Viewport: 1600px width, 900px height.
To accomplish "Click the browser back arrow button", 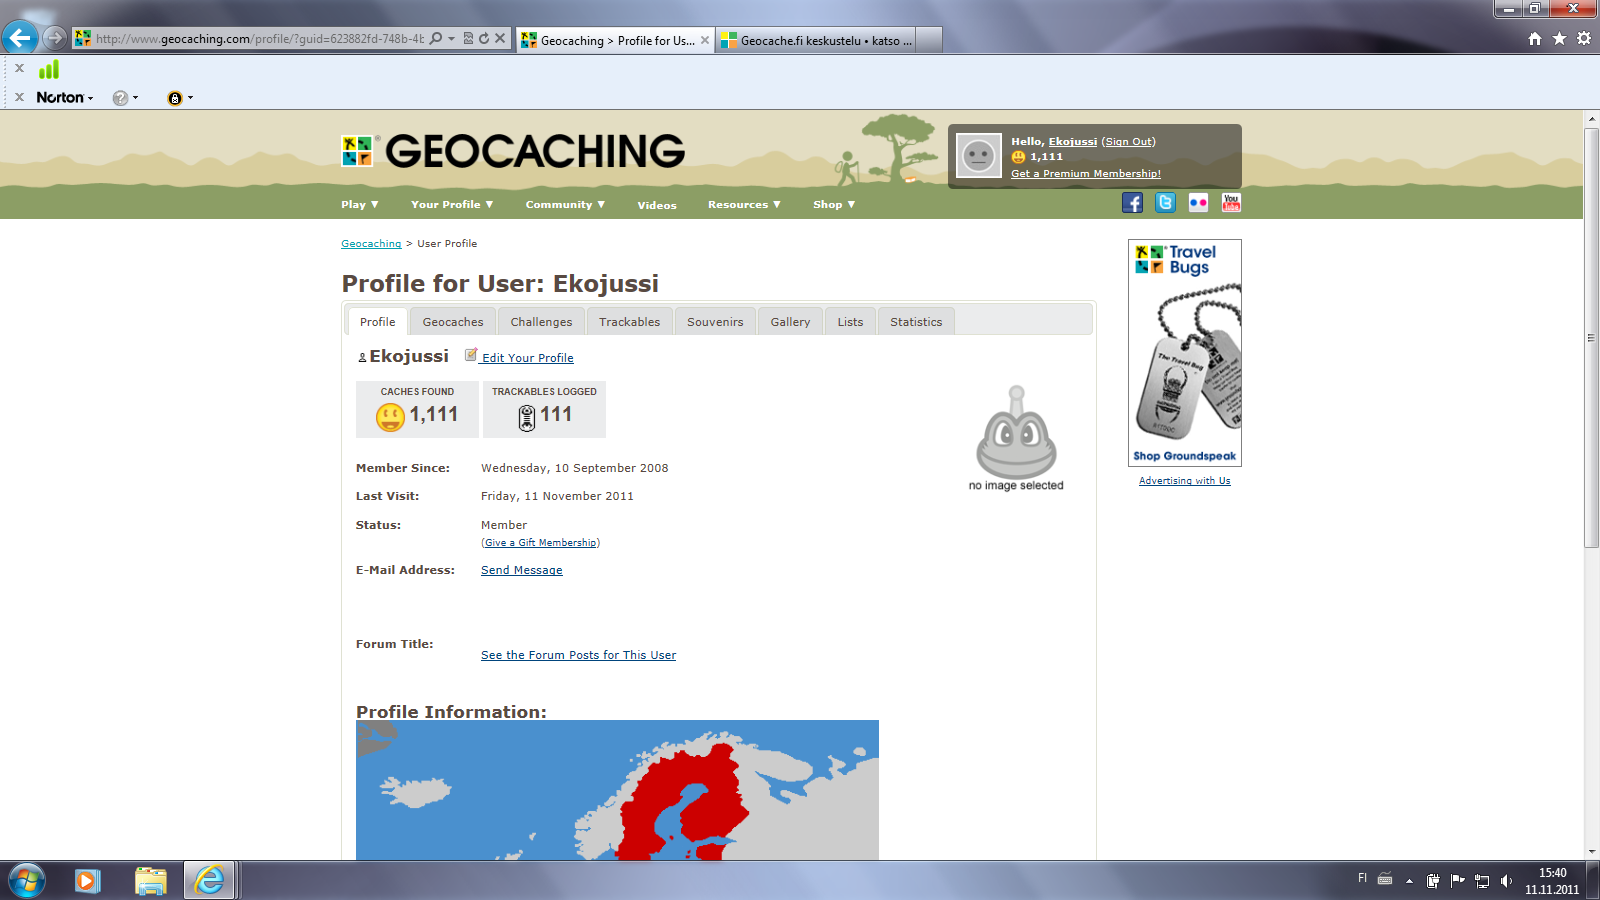I will pos(20,38).
